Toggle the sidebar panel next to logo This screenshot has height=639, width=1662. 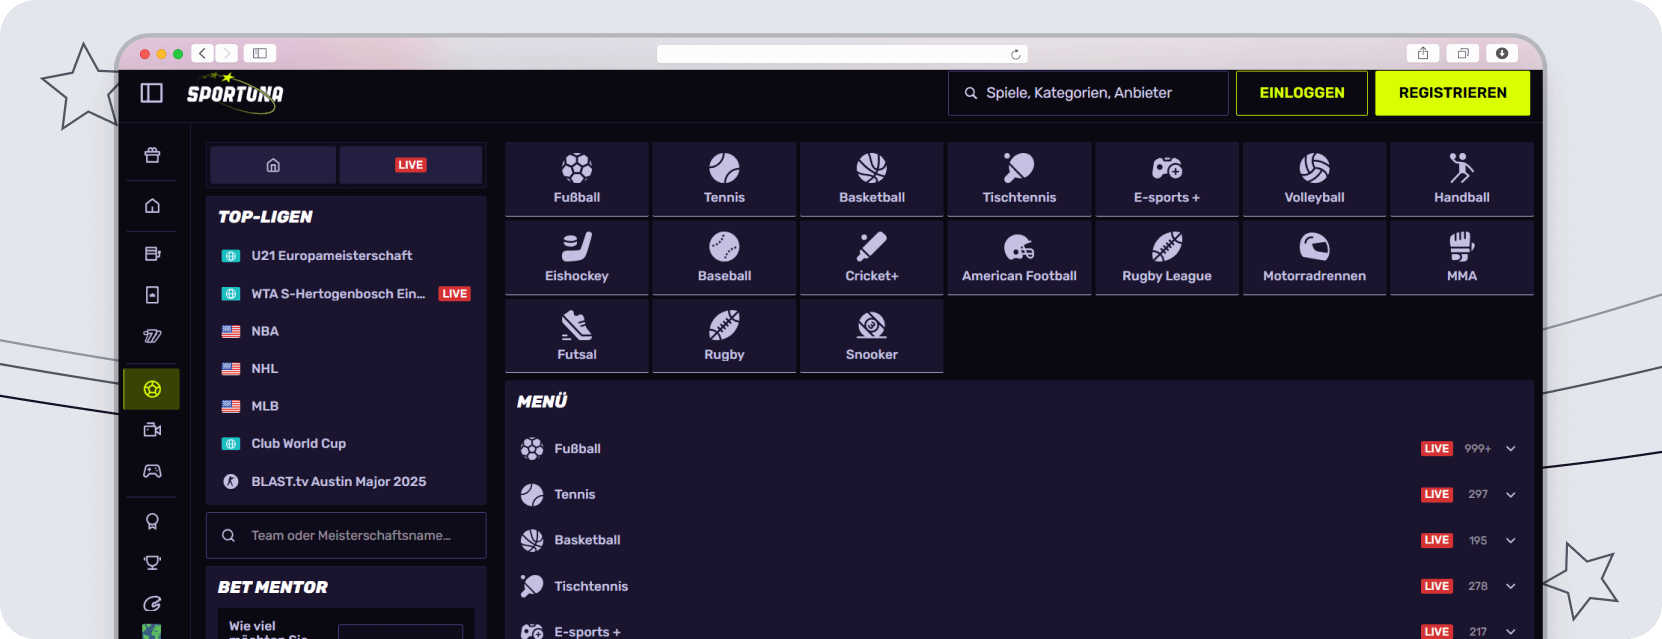tap(152, 93)
